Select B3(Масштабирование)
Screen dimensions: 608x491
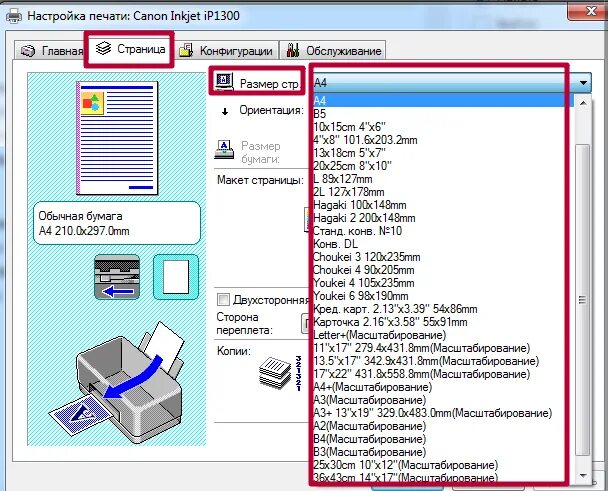click(x=443, y=452)
